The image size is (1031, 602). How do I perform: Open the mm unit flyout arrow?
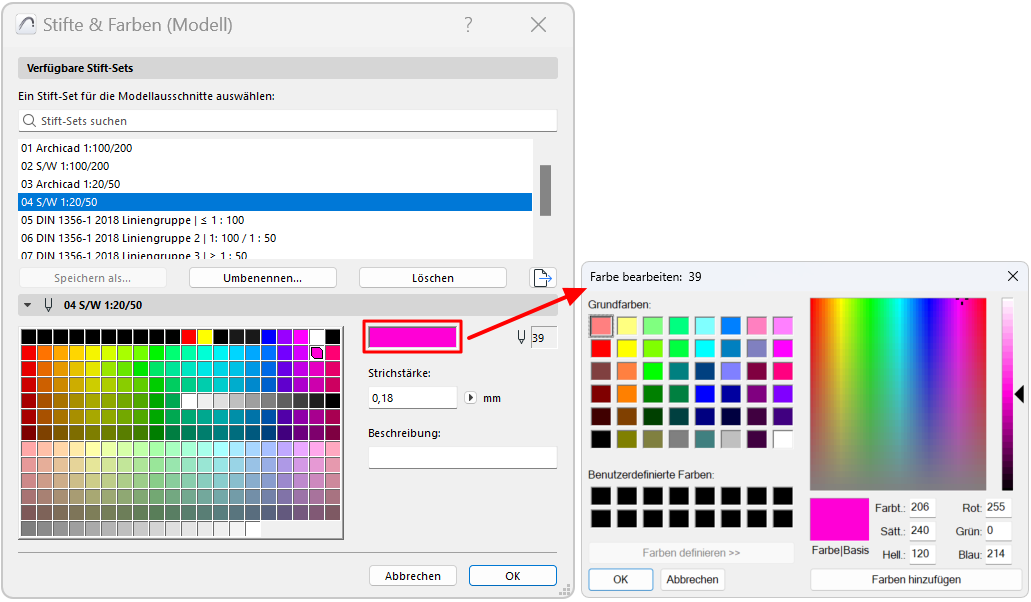point(471,397)
